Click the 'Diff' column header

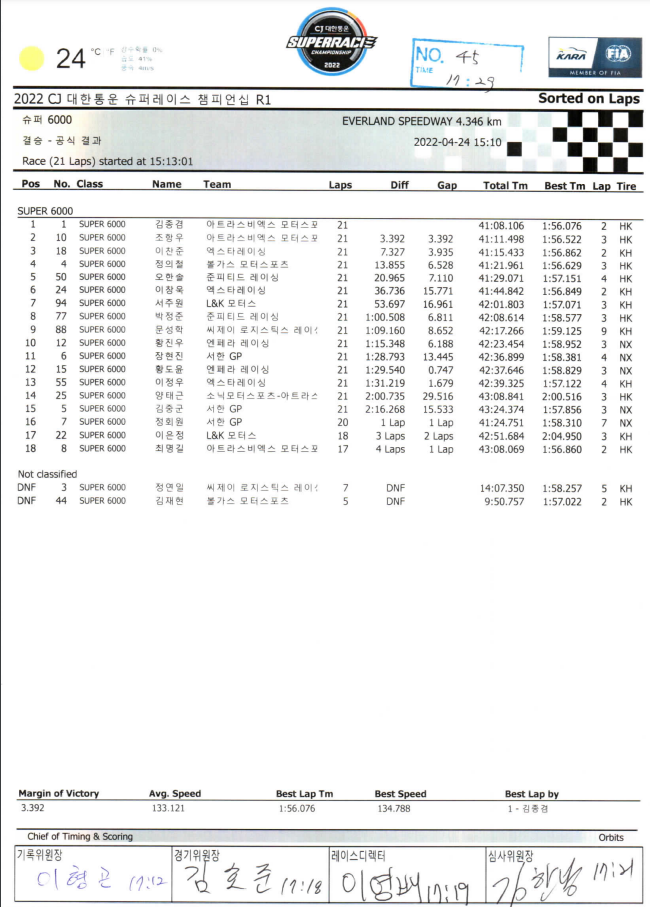pos(399,185)
